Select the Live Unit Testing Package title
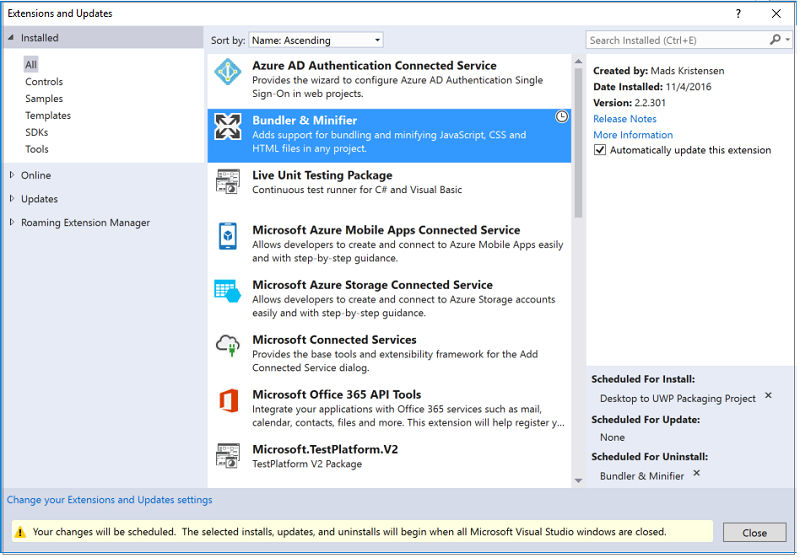Screen dimensions: 800x558 pos(322,175)
